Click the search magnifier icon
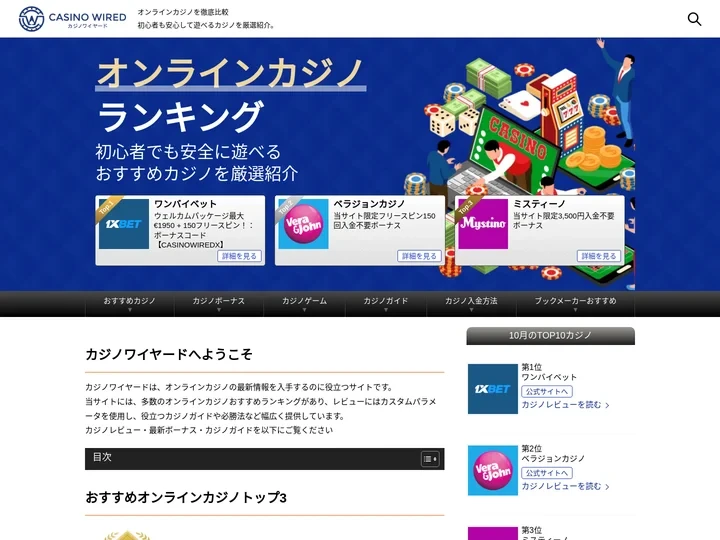The image size is (720, 540). [x=694, y=19]
